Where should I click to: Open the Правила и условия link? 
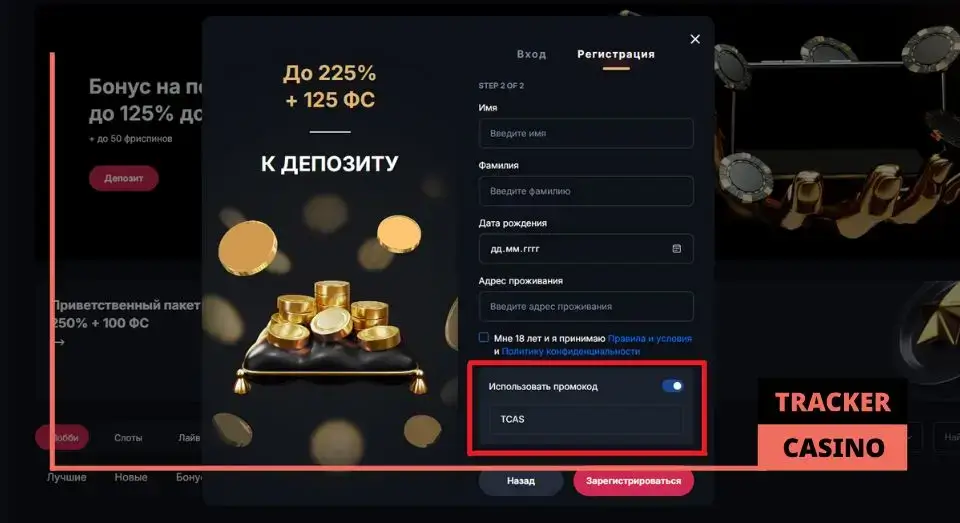point(650,338)
